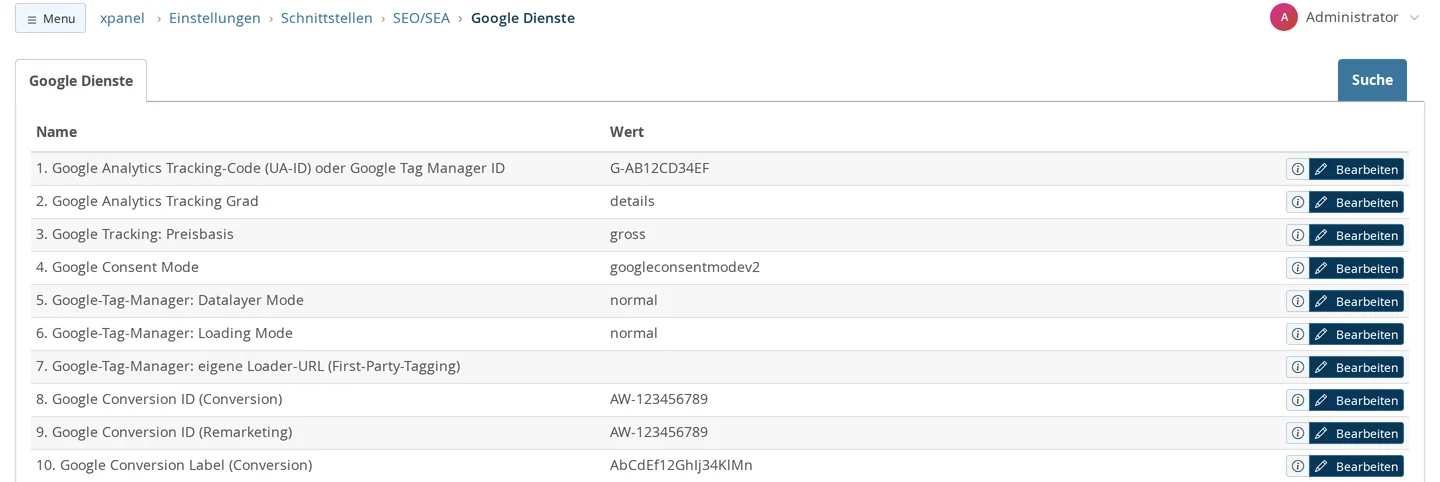Click 'normal' value in Datalayer Mode row
This screenshot has width=1440, height=482.
[x=634, y=300]
